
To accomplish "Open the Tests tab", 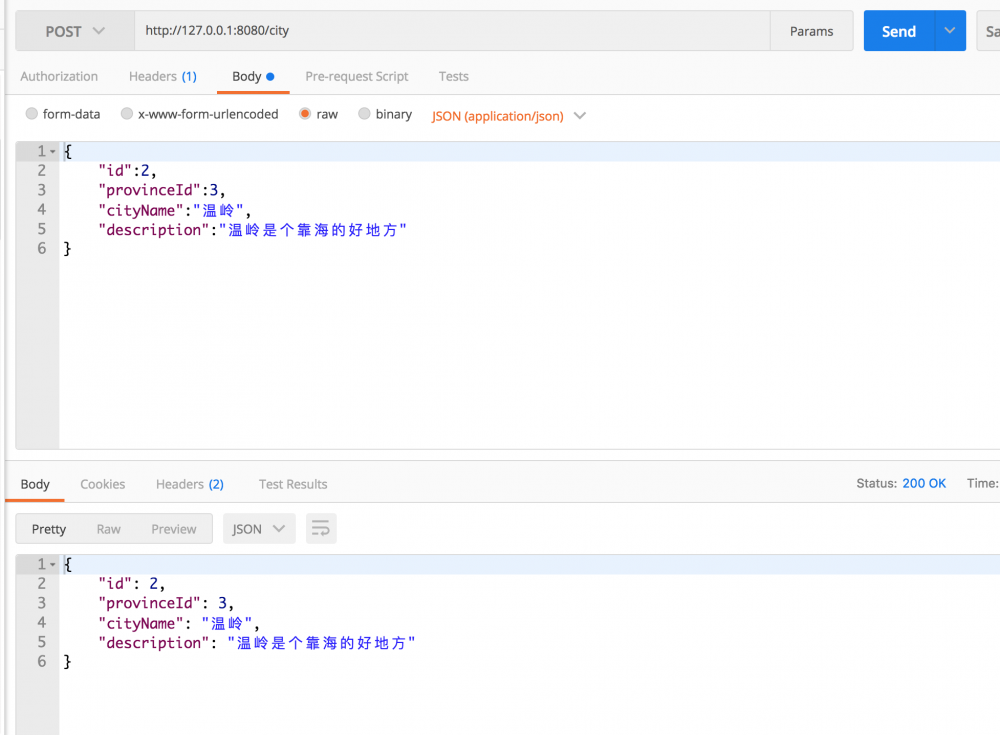I will coord(453,76).
